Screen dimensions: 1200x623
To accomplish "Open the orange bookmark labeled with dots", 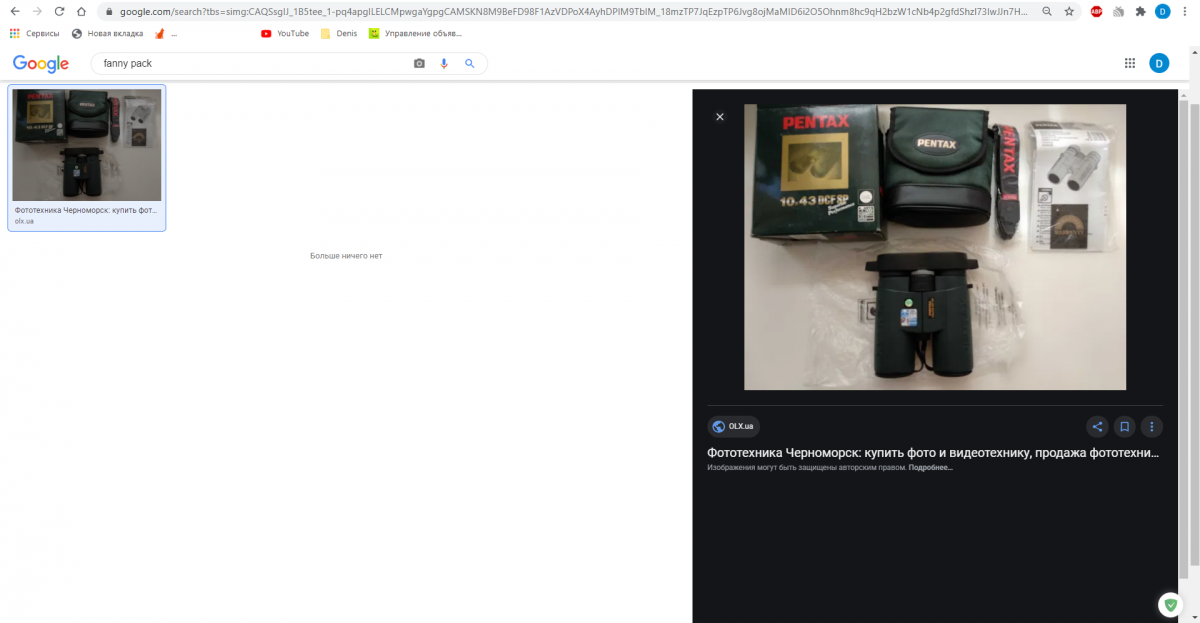I will (166, 33).
